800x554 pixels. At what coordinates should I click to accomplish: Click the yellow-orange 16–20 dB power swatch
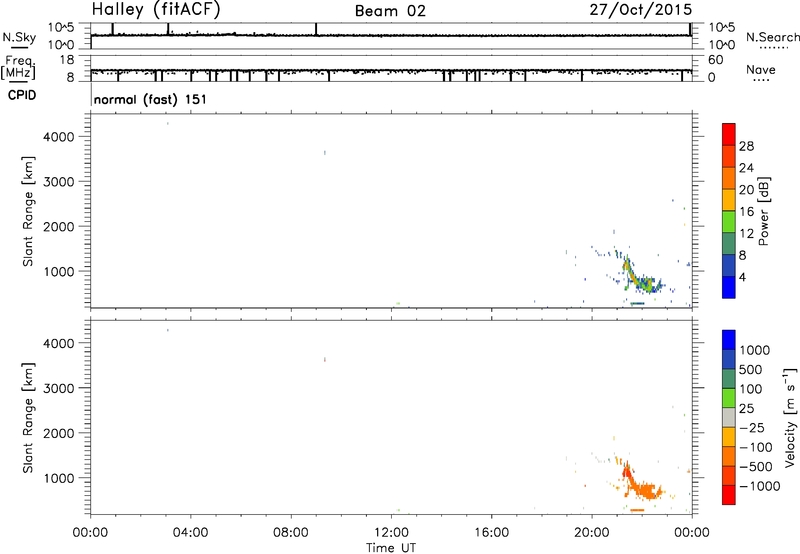click(729, 200)
